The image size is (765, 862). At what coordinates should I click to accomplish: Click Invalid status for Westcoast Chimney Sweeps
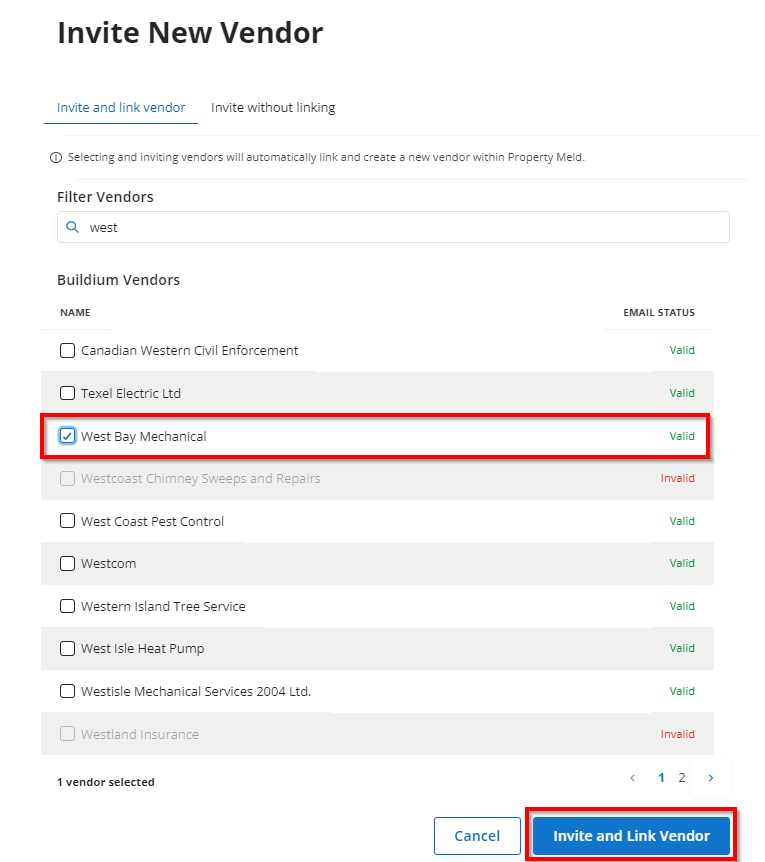(x=678, y=478)
